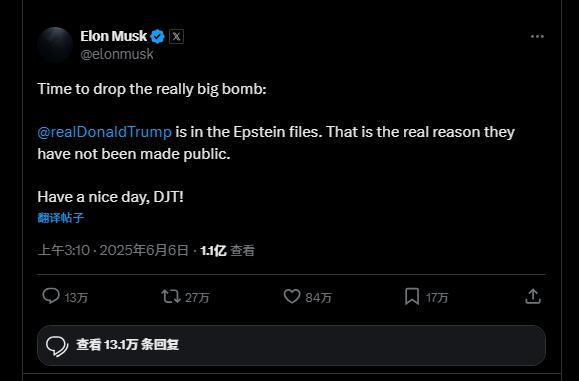Click the 17万 bookmarks count

pos(437,298)
